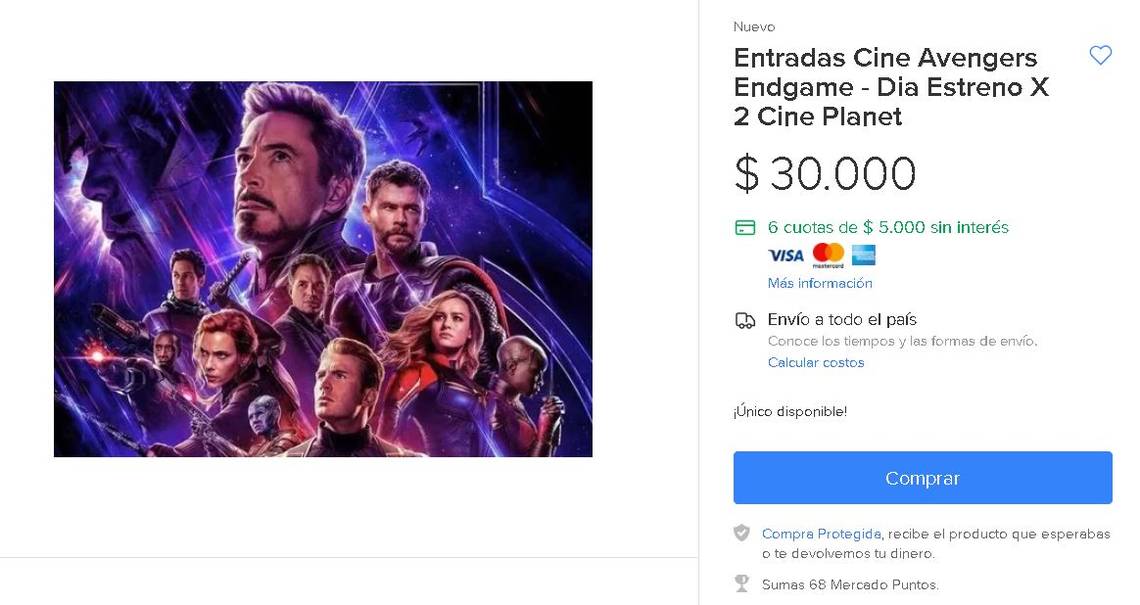The height and width of the screenshot is (605, 1140).
Task: Click the Mercado Puntos trophy icon
Action: [742, 583]
